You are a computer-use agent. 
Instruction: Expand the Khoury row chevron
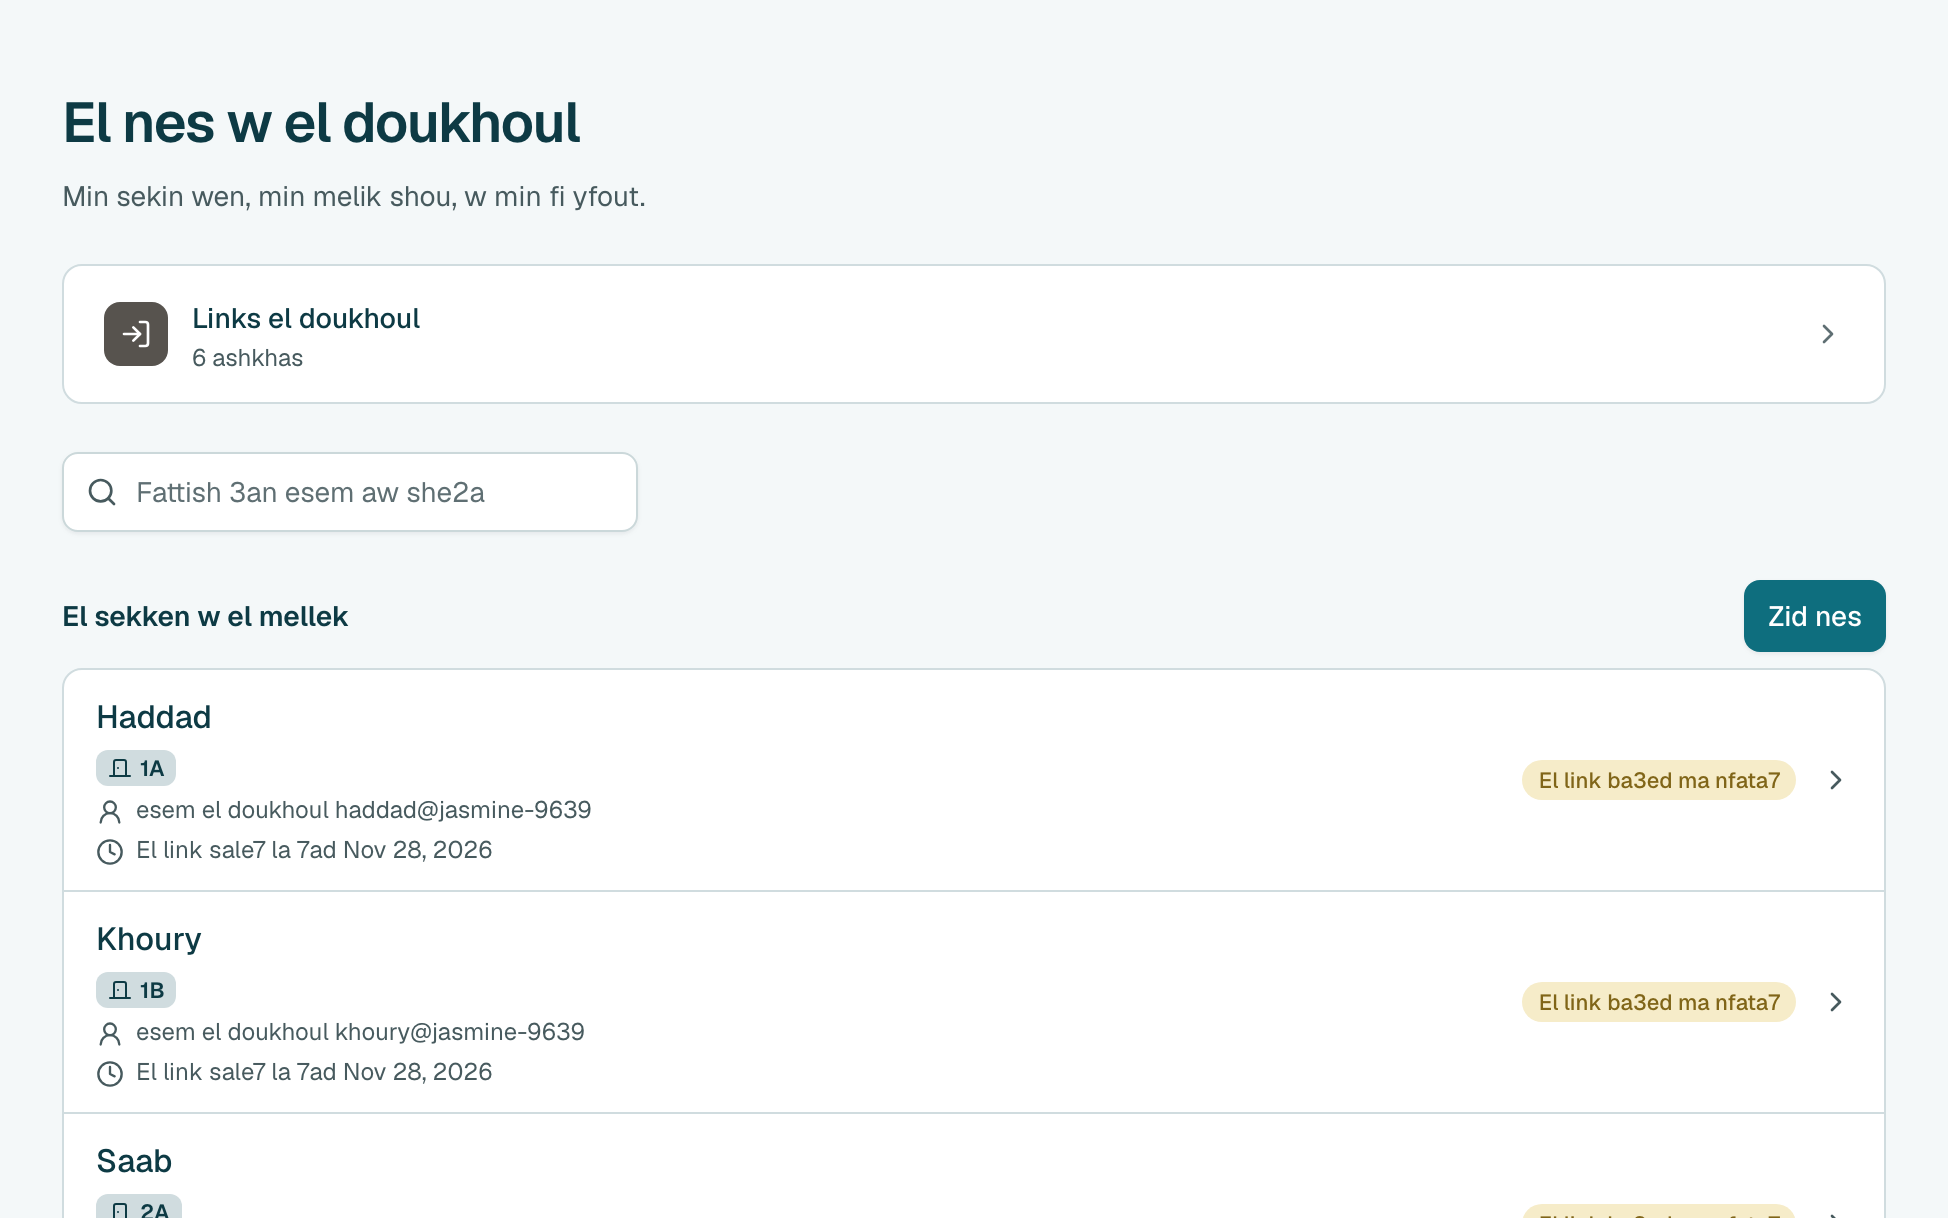(x=1836, y=1002)
